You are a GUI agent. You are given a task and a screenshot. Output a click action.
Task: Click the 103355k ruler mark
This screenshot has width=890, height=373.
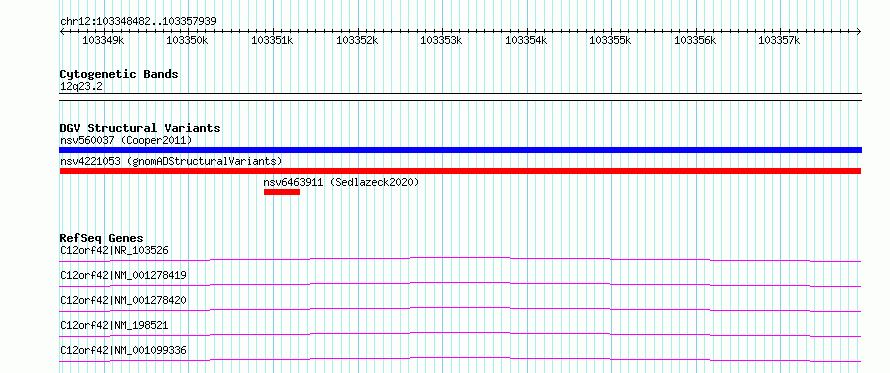click(611, 40)
